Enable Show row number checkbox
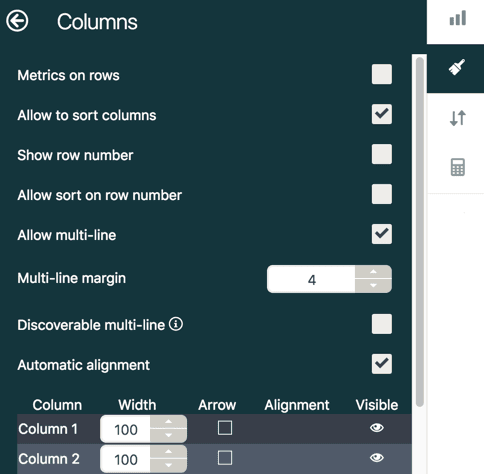The height and width of the screenshot is (474, 484). (382, 154)
